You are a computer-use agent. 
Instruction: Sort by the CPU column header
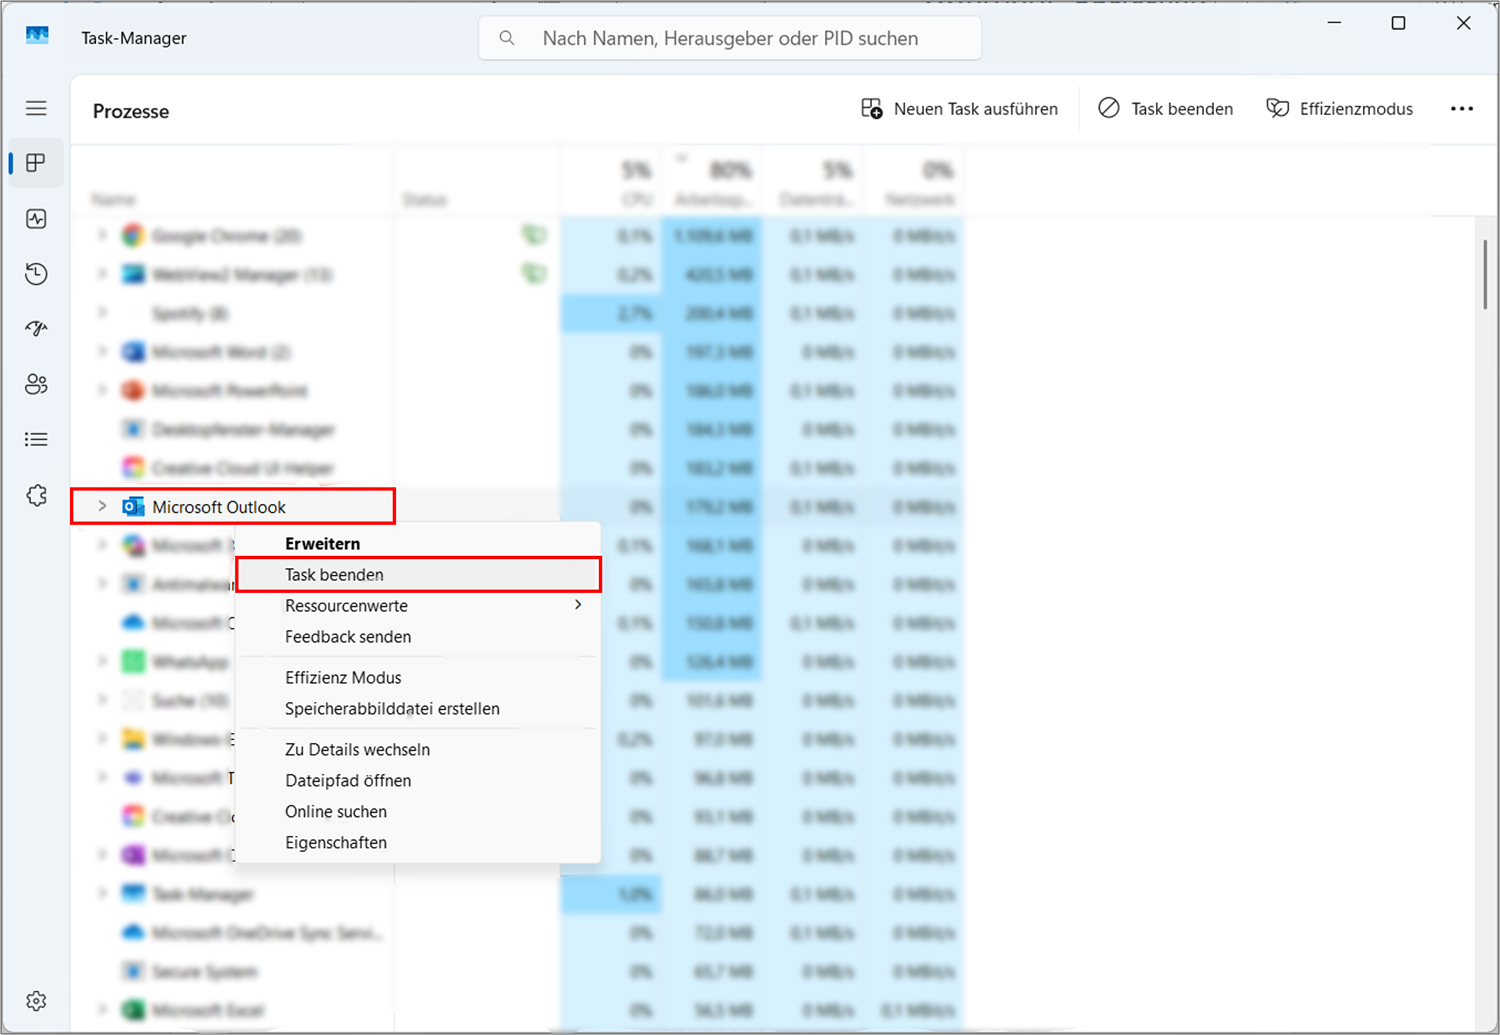(x=611, y=182)
